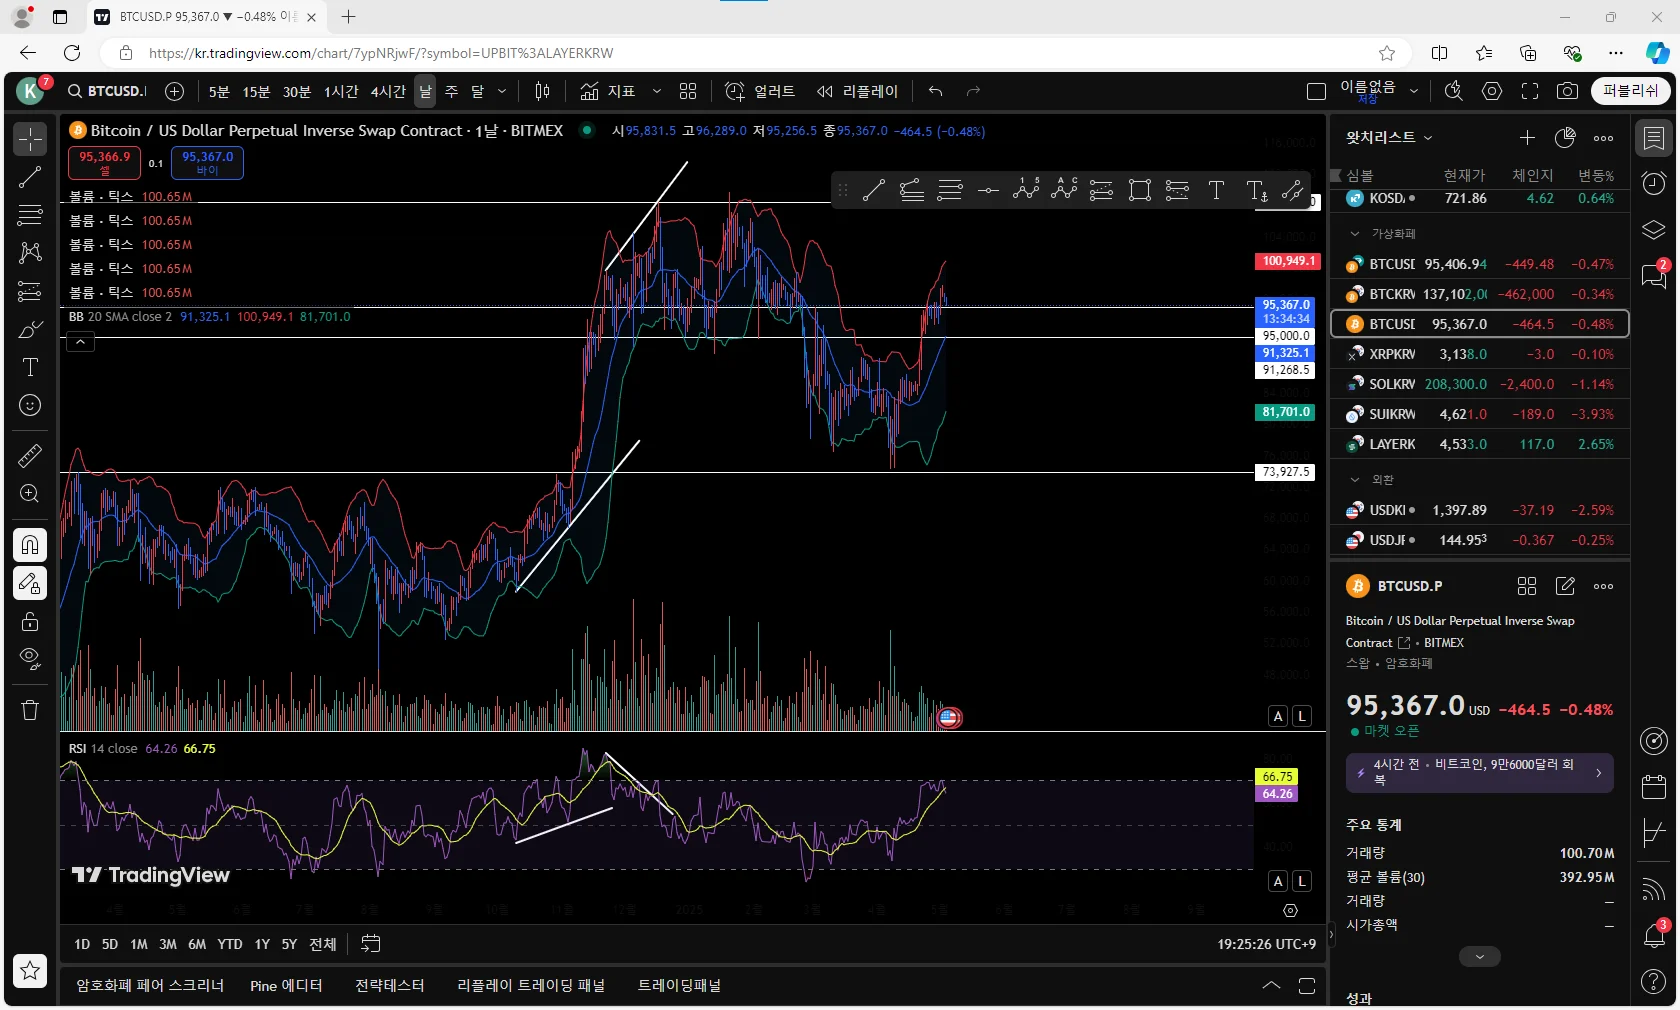Switch the chart to fullscreen mode
Screen dimensions: 1680x1010
pyautogui.click(x=1530, y=91)
